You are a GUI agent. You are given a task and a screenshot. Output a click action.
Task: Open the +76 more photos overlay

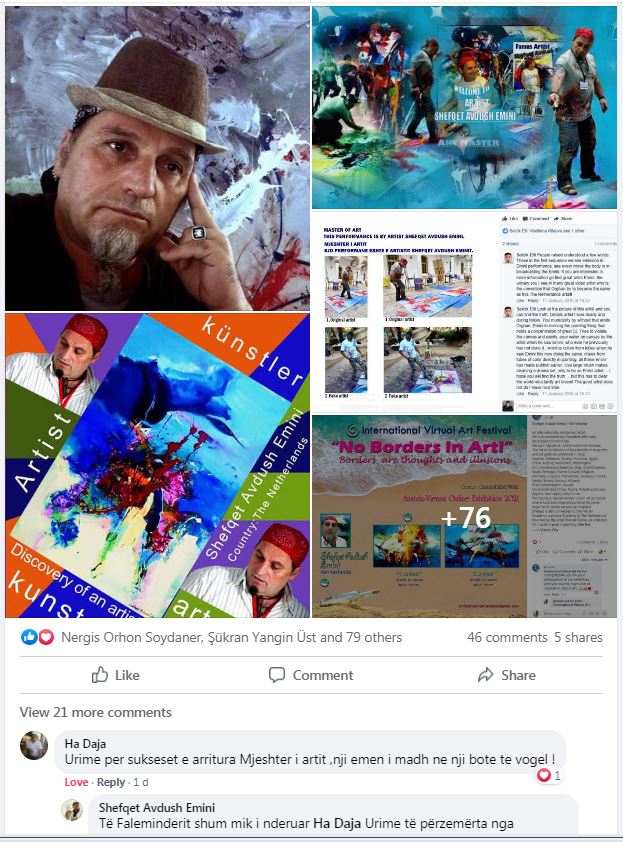[x=465, y=516]
